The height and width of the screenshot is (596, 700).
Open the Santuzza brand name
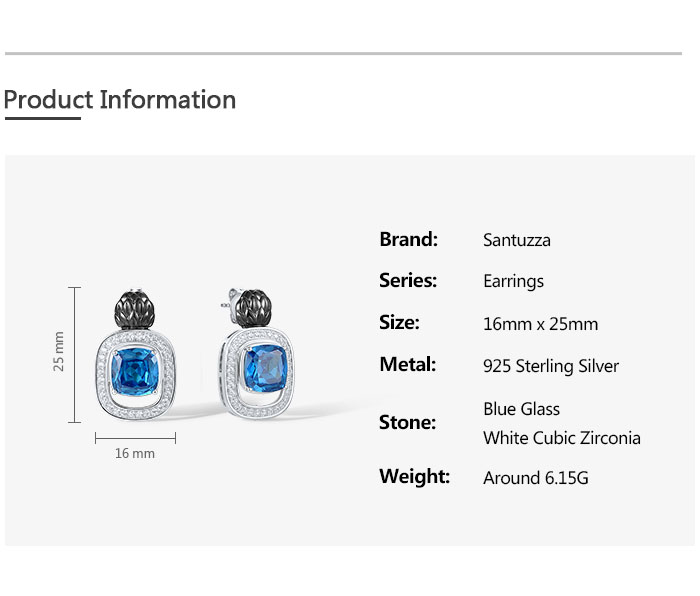tap(516, 240)
